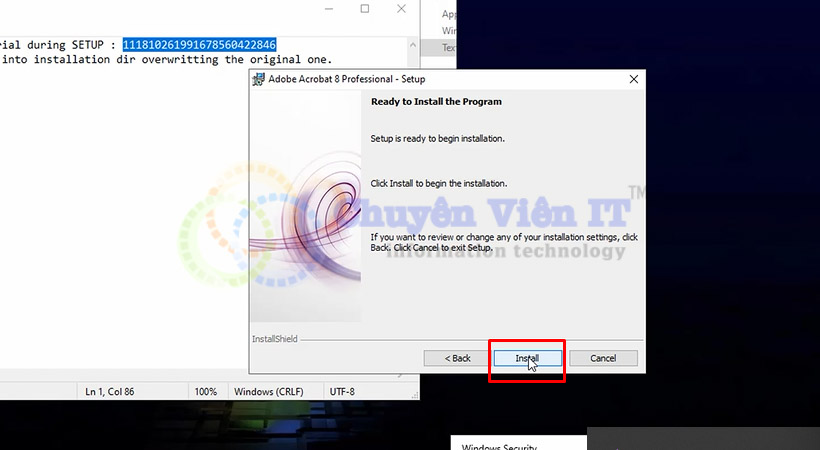Click the InstallShield label
The width and height of the screenshot is (820, 450).
point(275,339)
